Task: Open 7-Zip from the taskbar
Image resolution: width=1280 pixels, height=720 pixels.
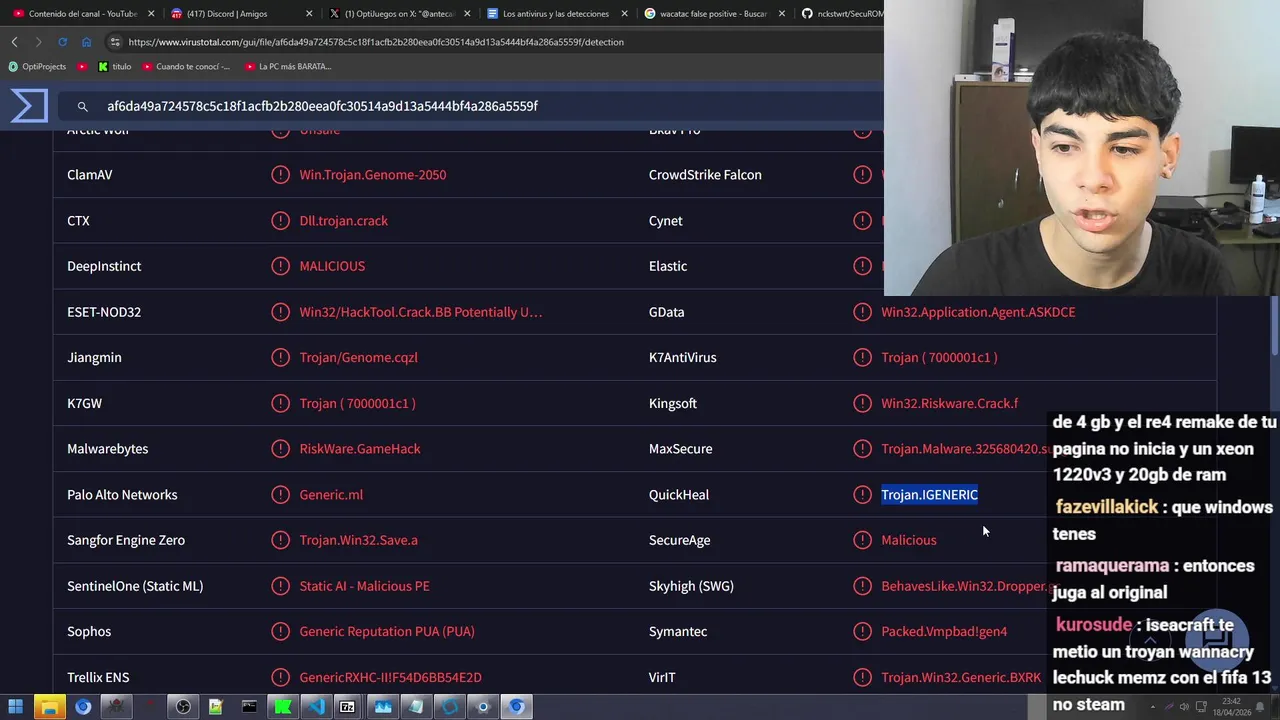Action: (347, 707)
